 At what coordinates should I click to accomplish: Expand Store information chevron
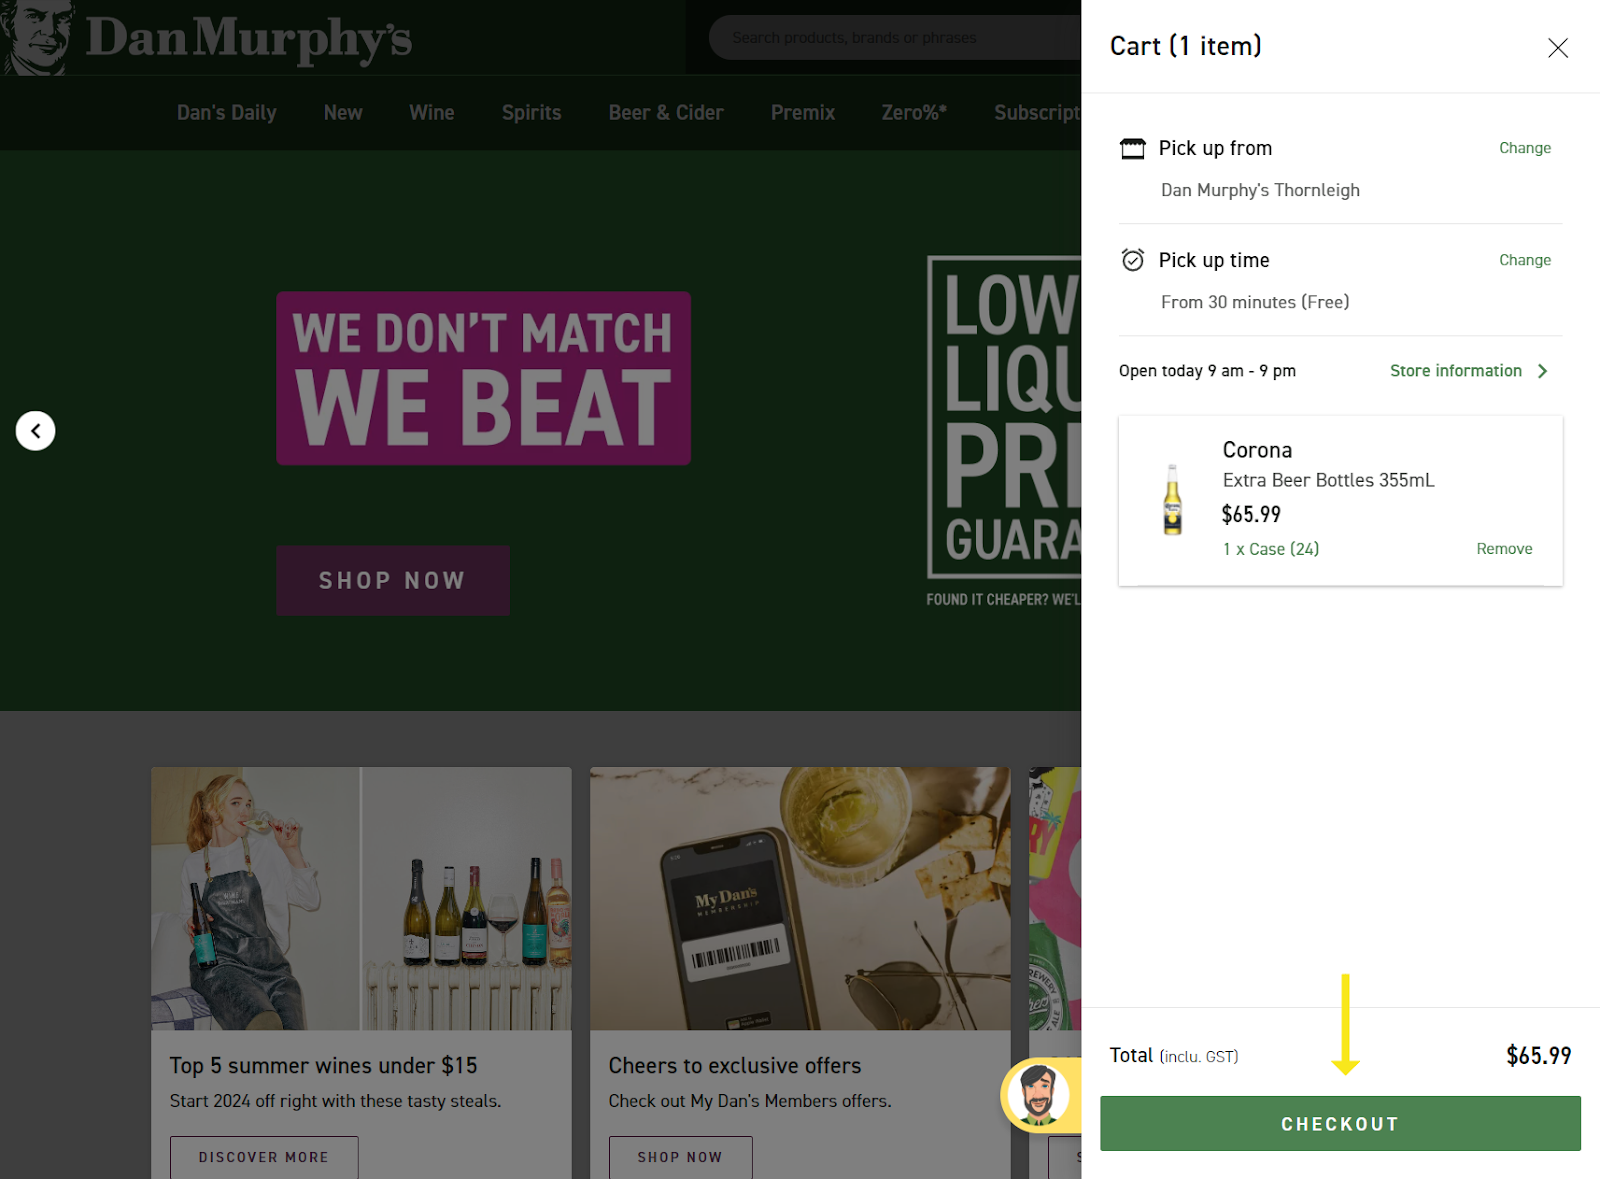tap(1542, 371)
